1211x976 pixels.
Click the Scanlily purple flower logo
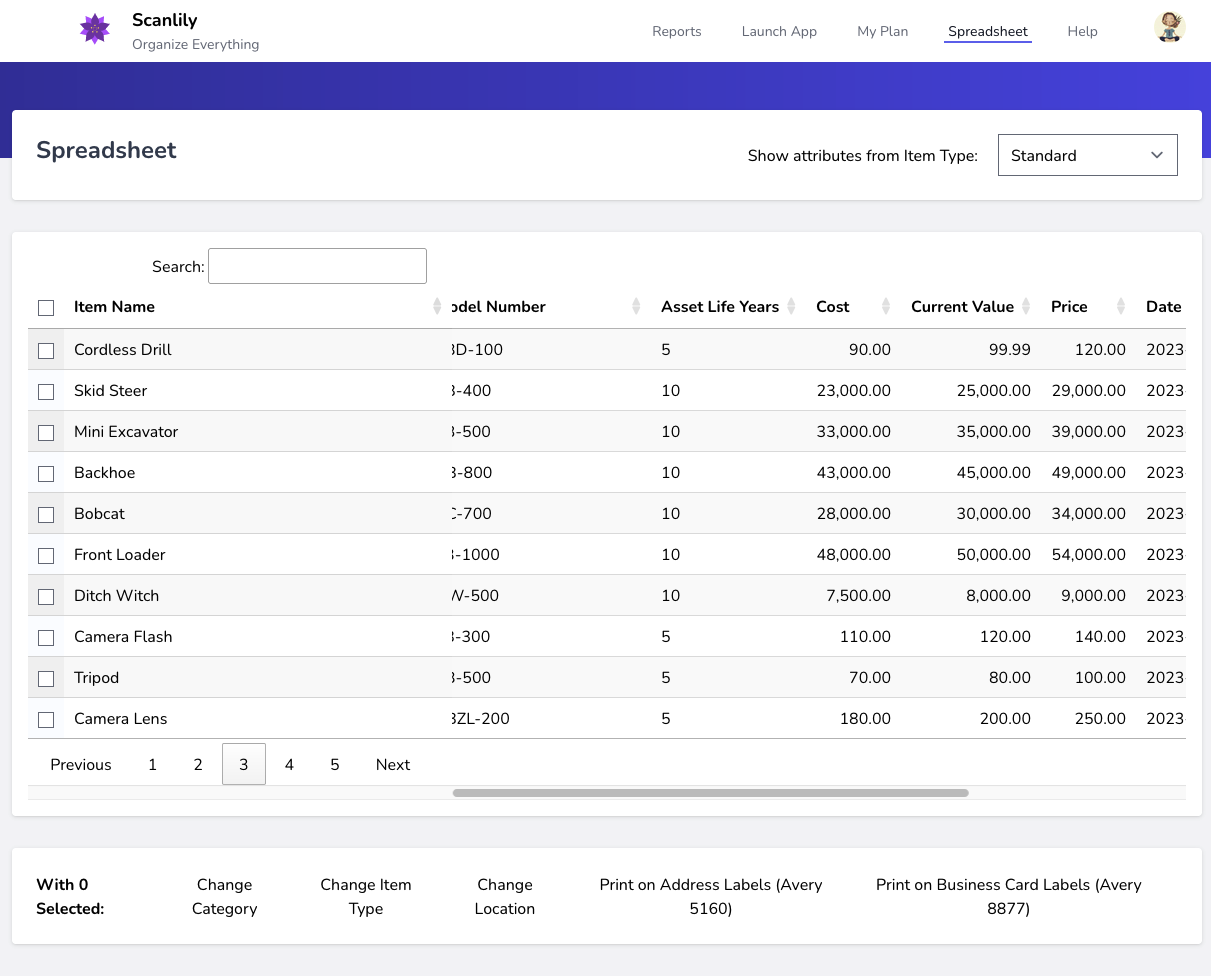click(95, 29)
